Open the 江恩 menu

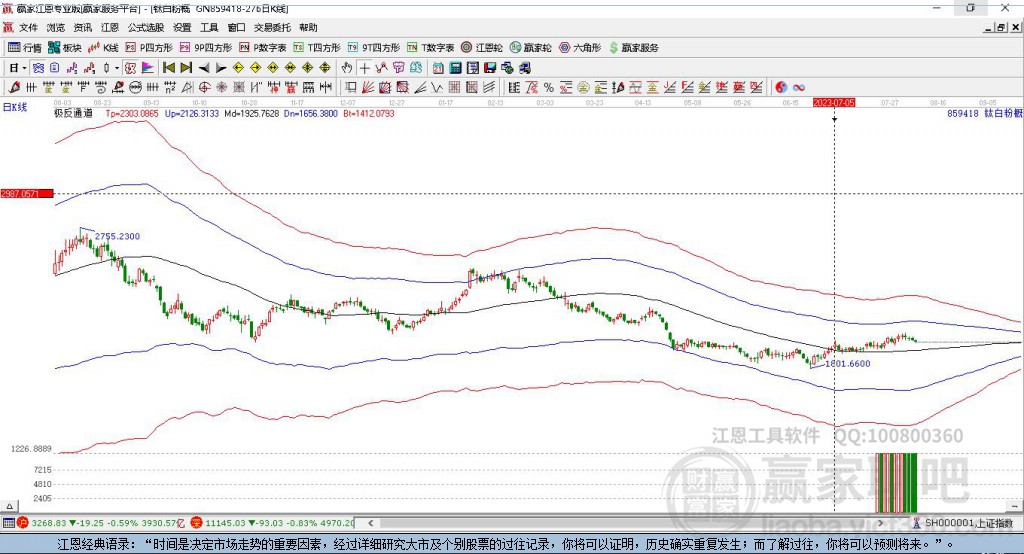pyautogui.click(x=110, y=27)
